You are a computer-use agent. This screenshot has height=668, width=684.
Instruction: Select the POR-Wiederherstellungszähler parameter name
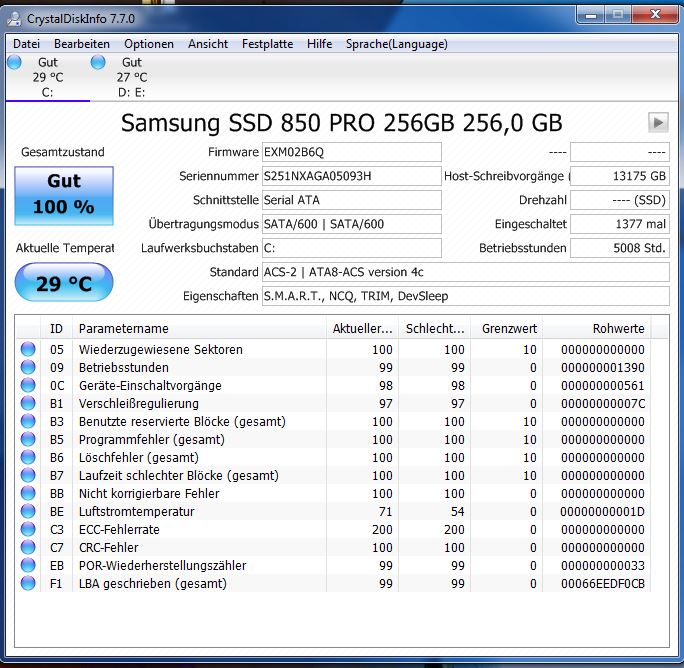(162, 565)
